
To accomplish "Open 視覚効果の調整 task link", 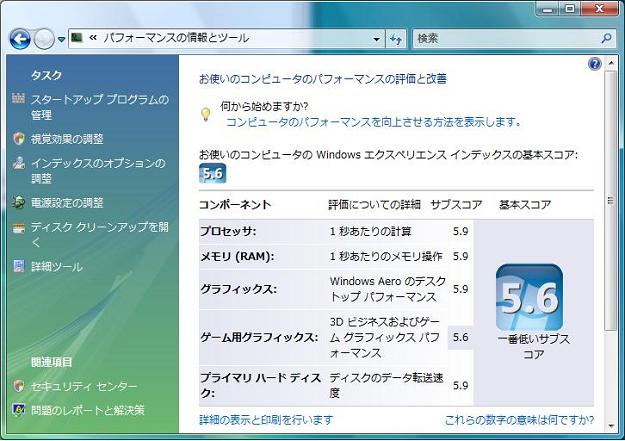I will tap(67, 139).
